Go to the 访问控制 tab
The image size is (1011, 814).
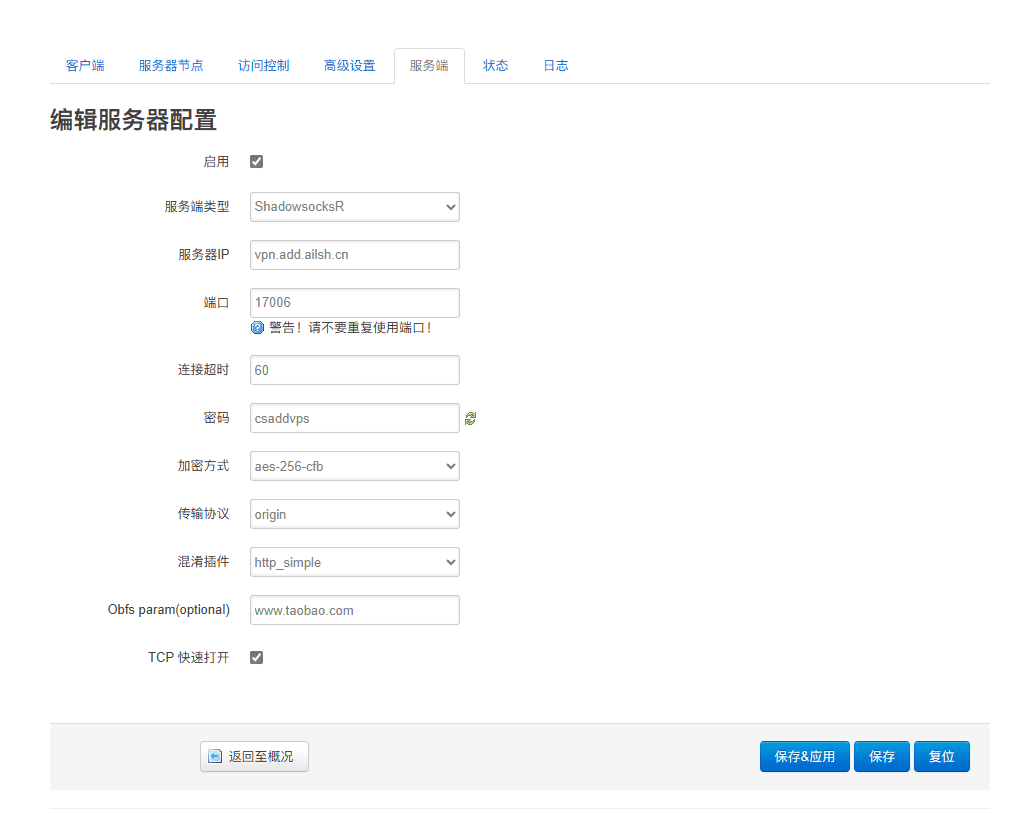coord(263,66)
